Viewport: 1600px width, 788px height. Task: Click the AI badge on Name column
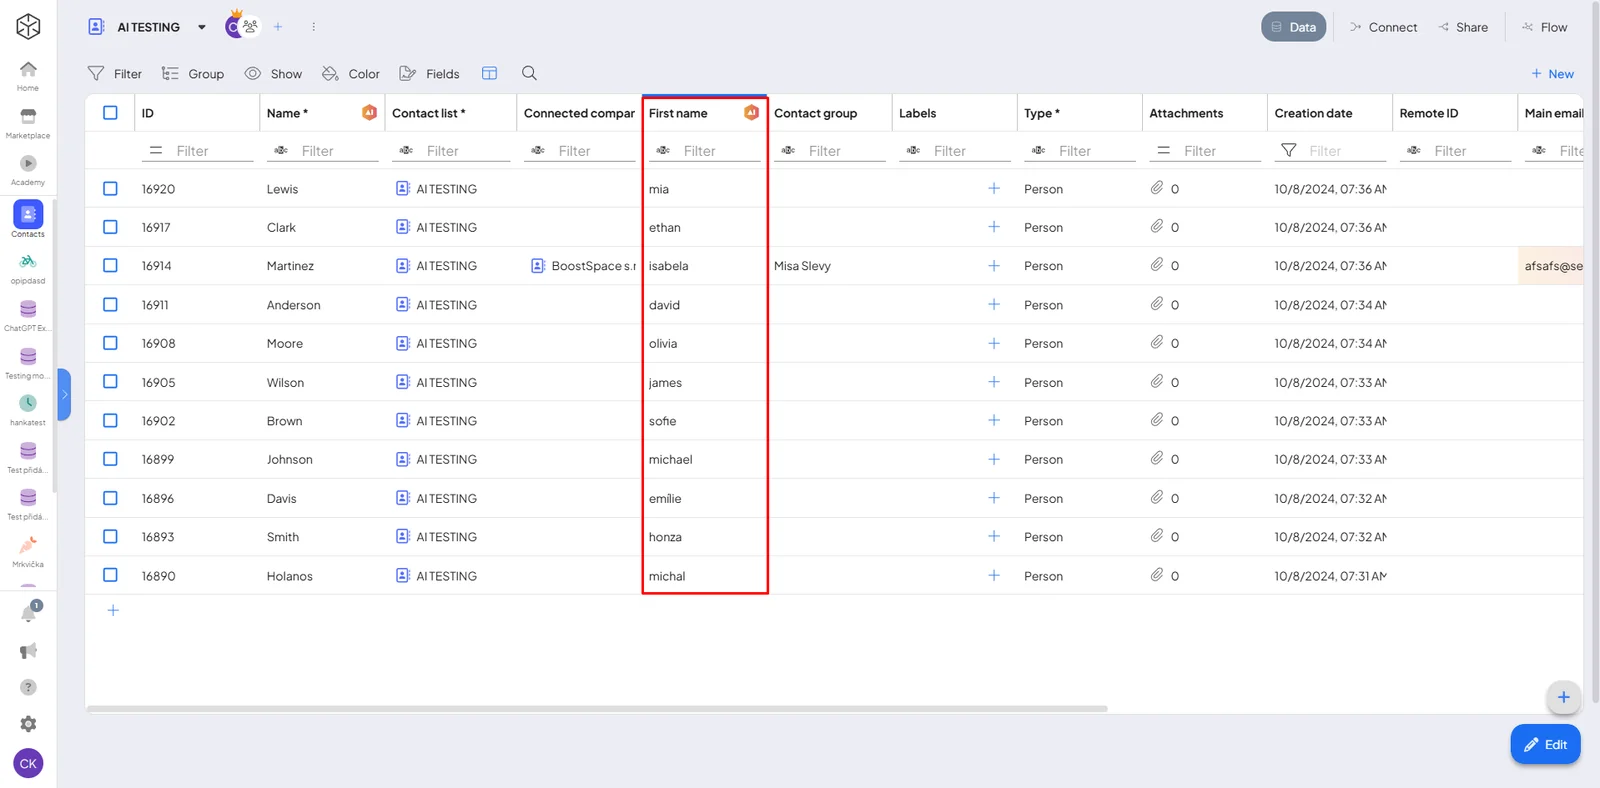click(369, 113)
